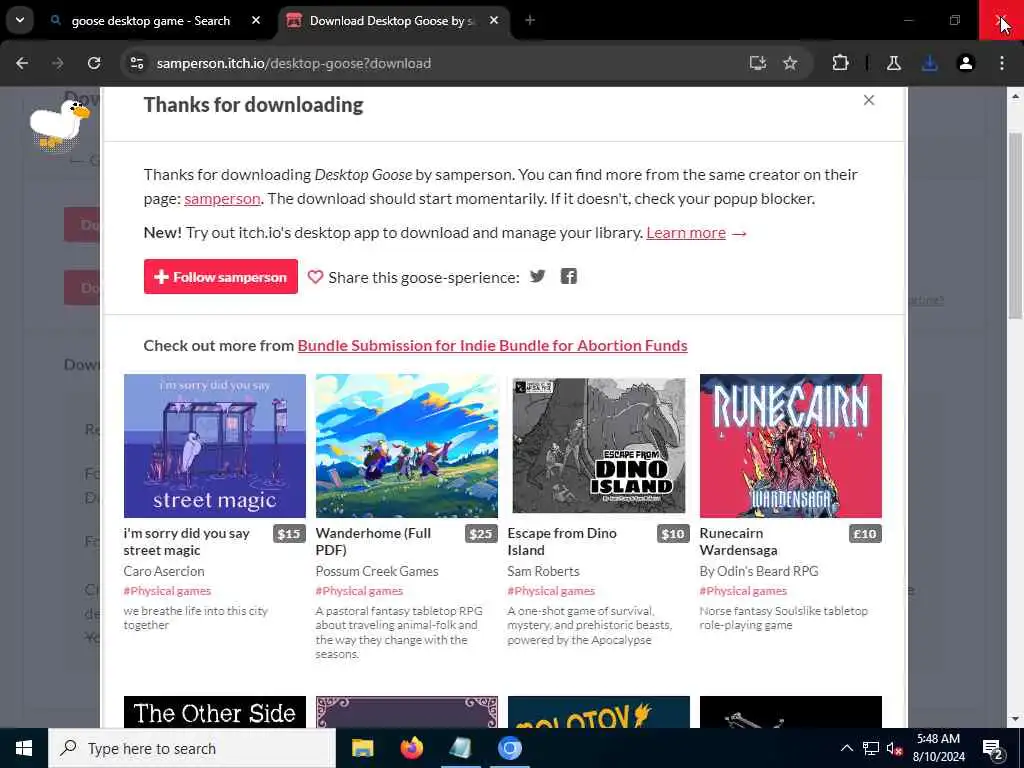The width and height of the screenshot is (1024, 768).
Task: Open File Explorer from taskbar
Action: (362, 748)
